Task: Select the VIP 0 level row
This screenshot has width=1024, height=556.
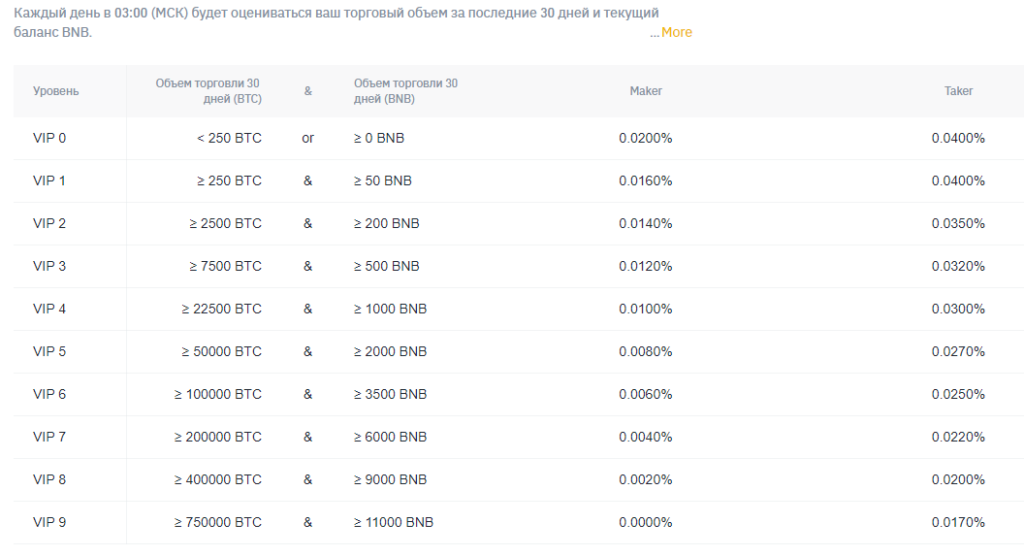Action: point(519,139)
